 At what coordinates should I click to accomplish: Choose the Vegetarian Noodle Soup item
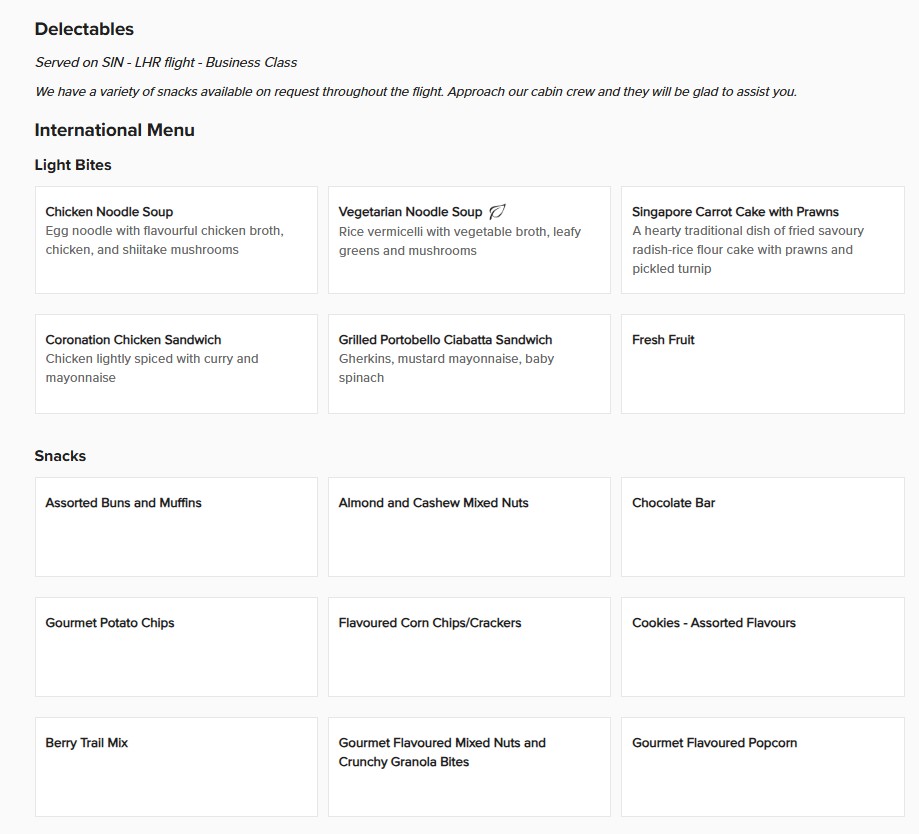pyautogui.click(x=469, y=240)
